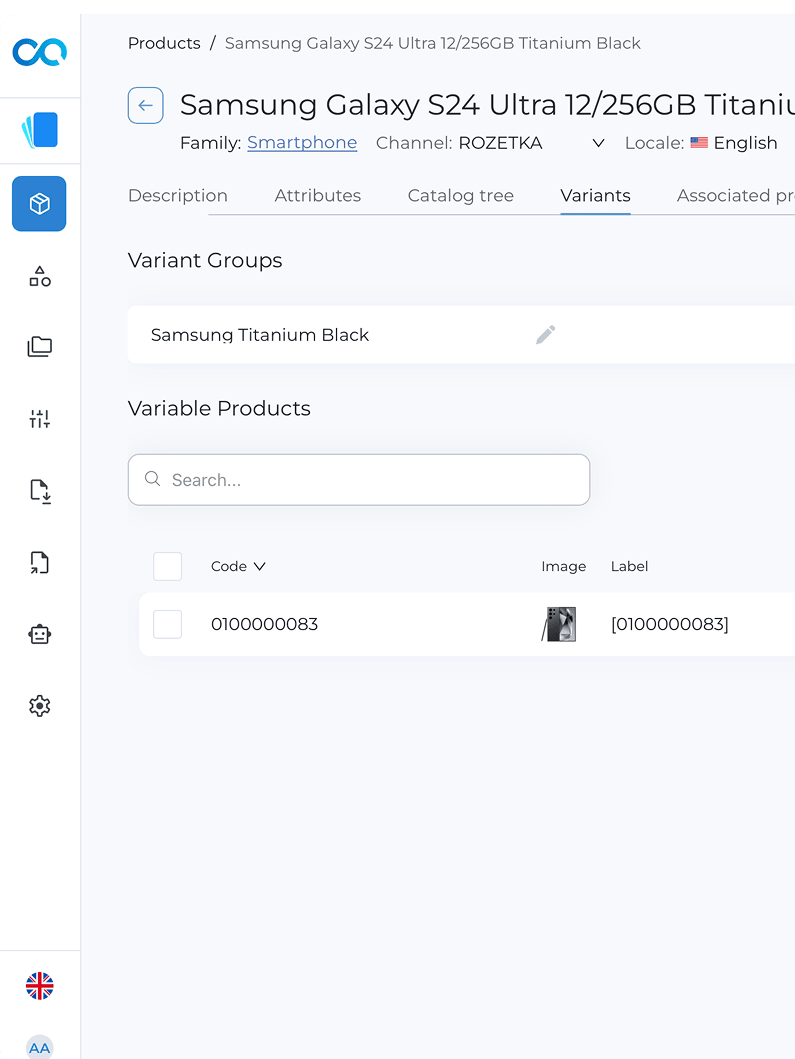Click the label [0100000083] cell
Viewport: 795px width, 1059px height.
pos(669,624)
